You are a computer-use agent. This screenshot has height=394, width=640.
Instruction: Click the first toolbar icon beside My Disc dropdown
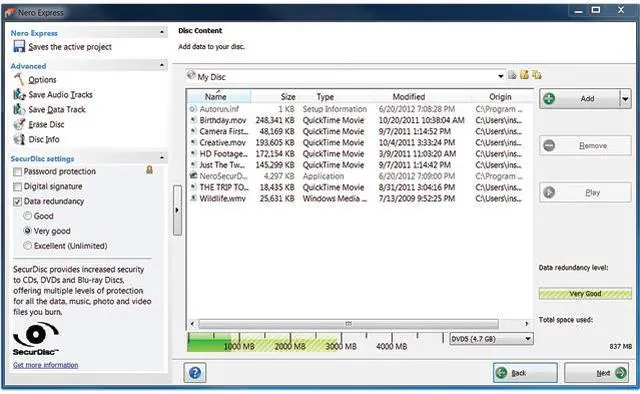point(512,75)
